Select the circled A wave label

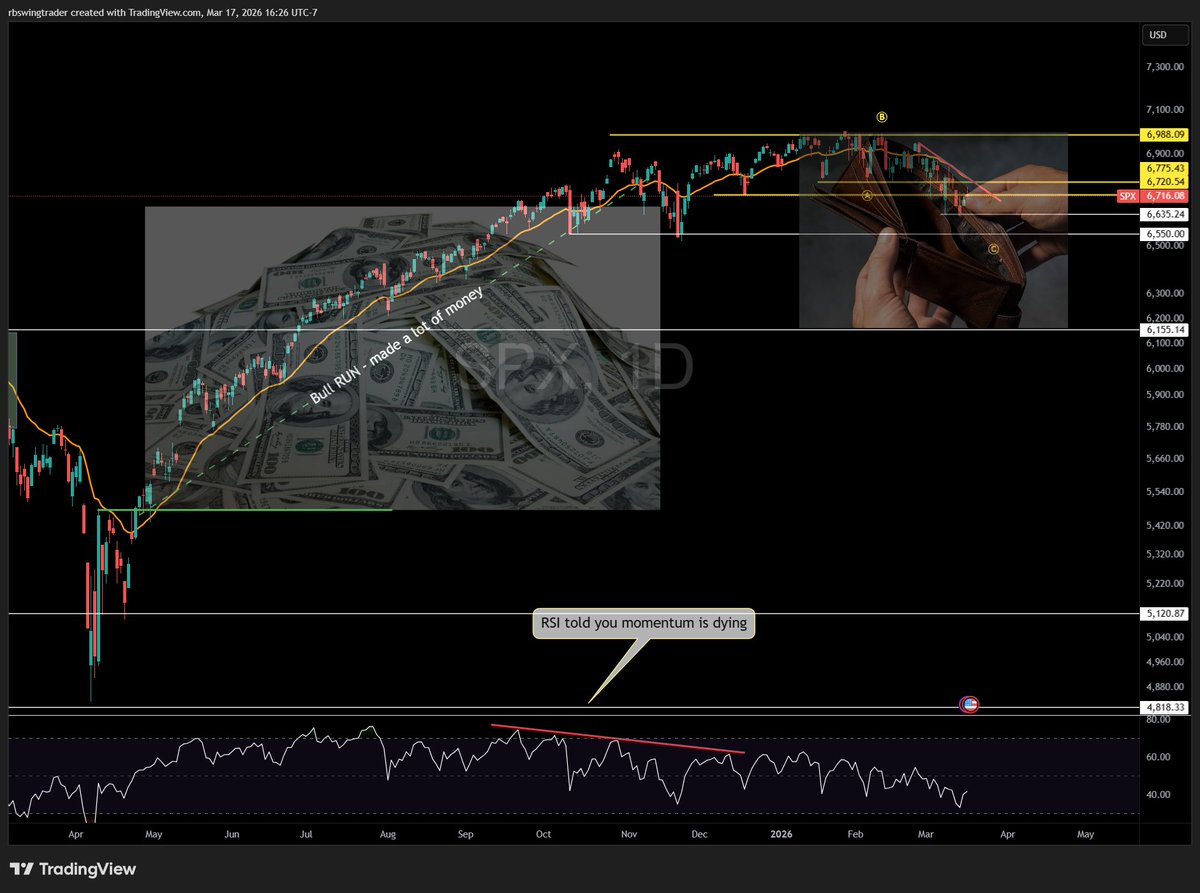coord(868,196)
